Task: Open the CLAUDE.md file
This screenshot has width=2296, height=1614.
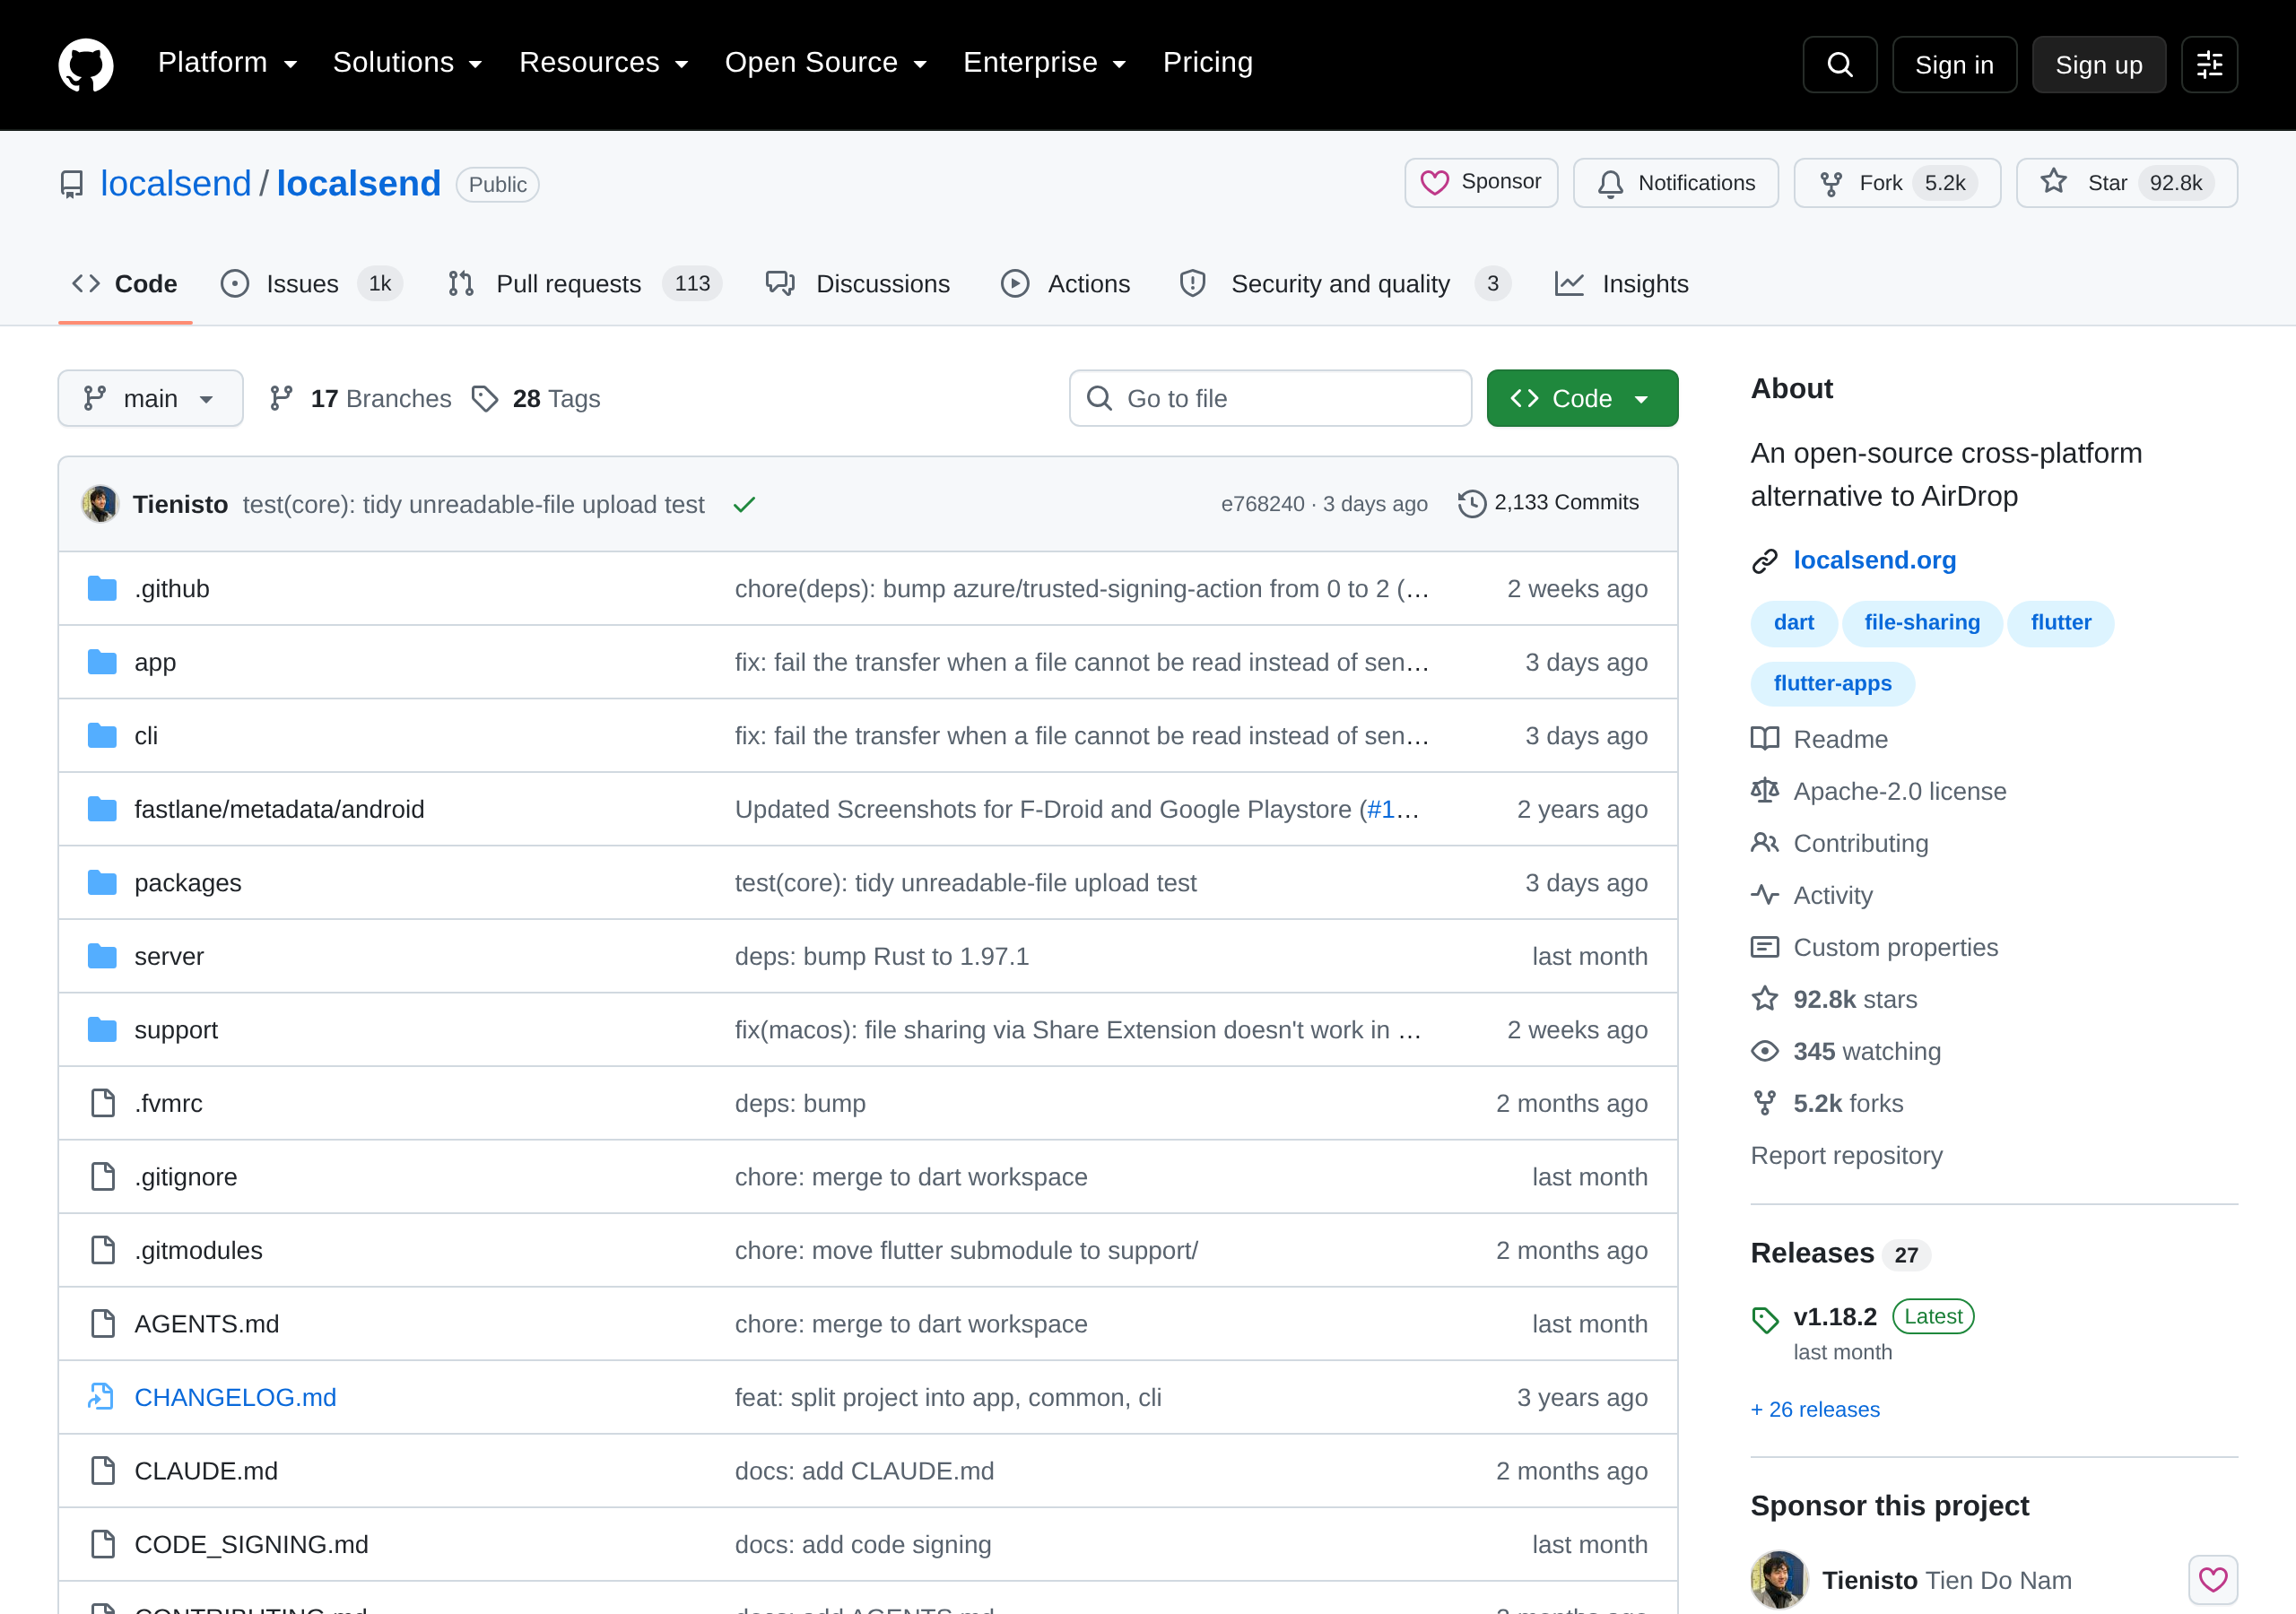Action: tap(206, 1470)
